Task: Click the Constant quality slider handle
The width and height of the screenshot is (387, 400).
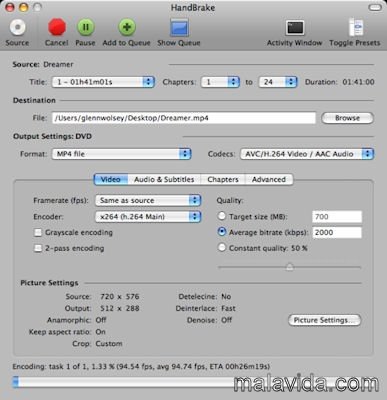Action: pos(290,267)
